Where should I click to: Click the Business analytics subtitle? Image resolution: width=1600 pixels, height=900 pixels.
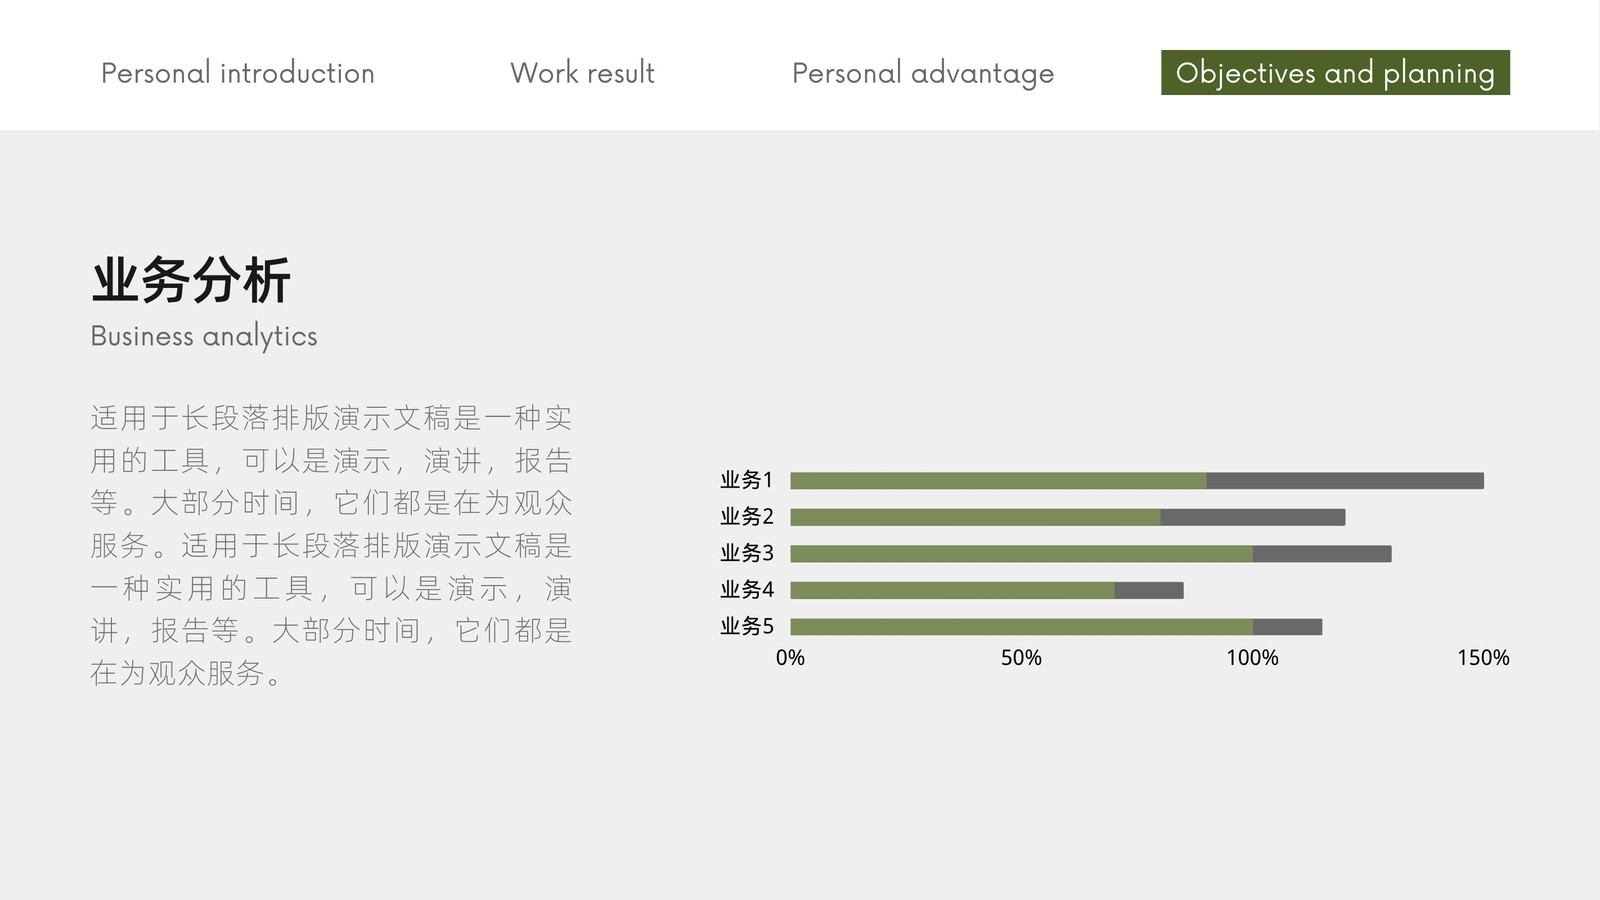click(x=204, y=336)
